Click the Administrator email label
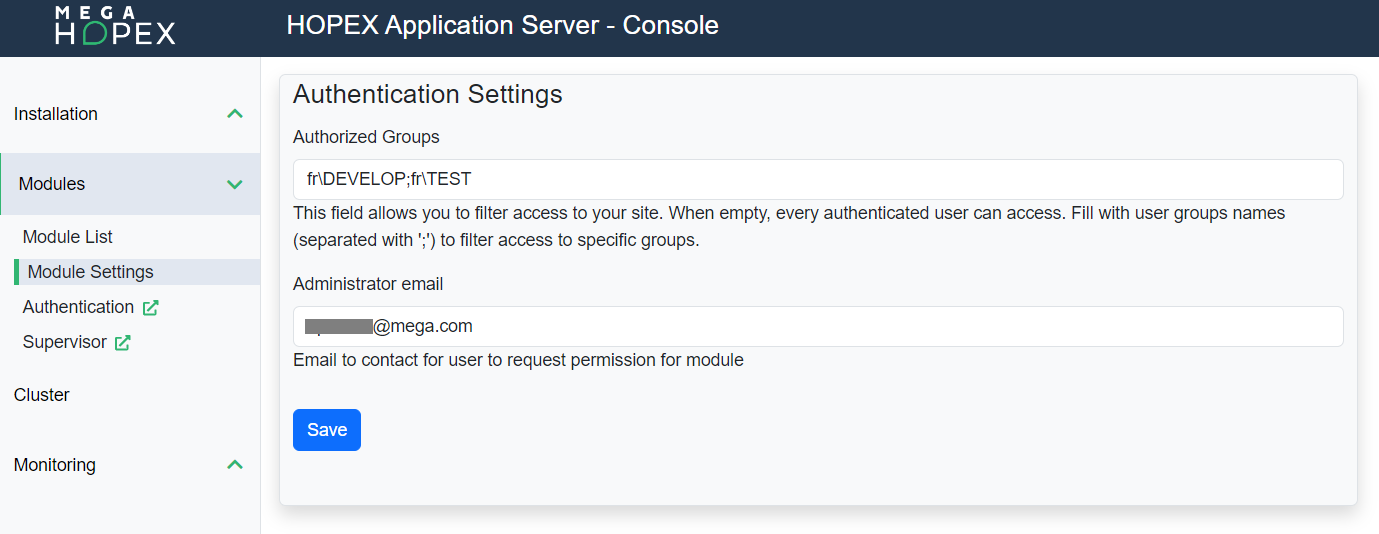This screenshot has height=534, width=1379. tap(368, 284)
